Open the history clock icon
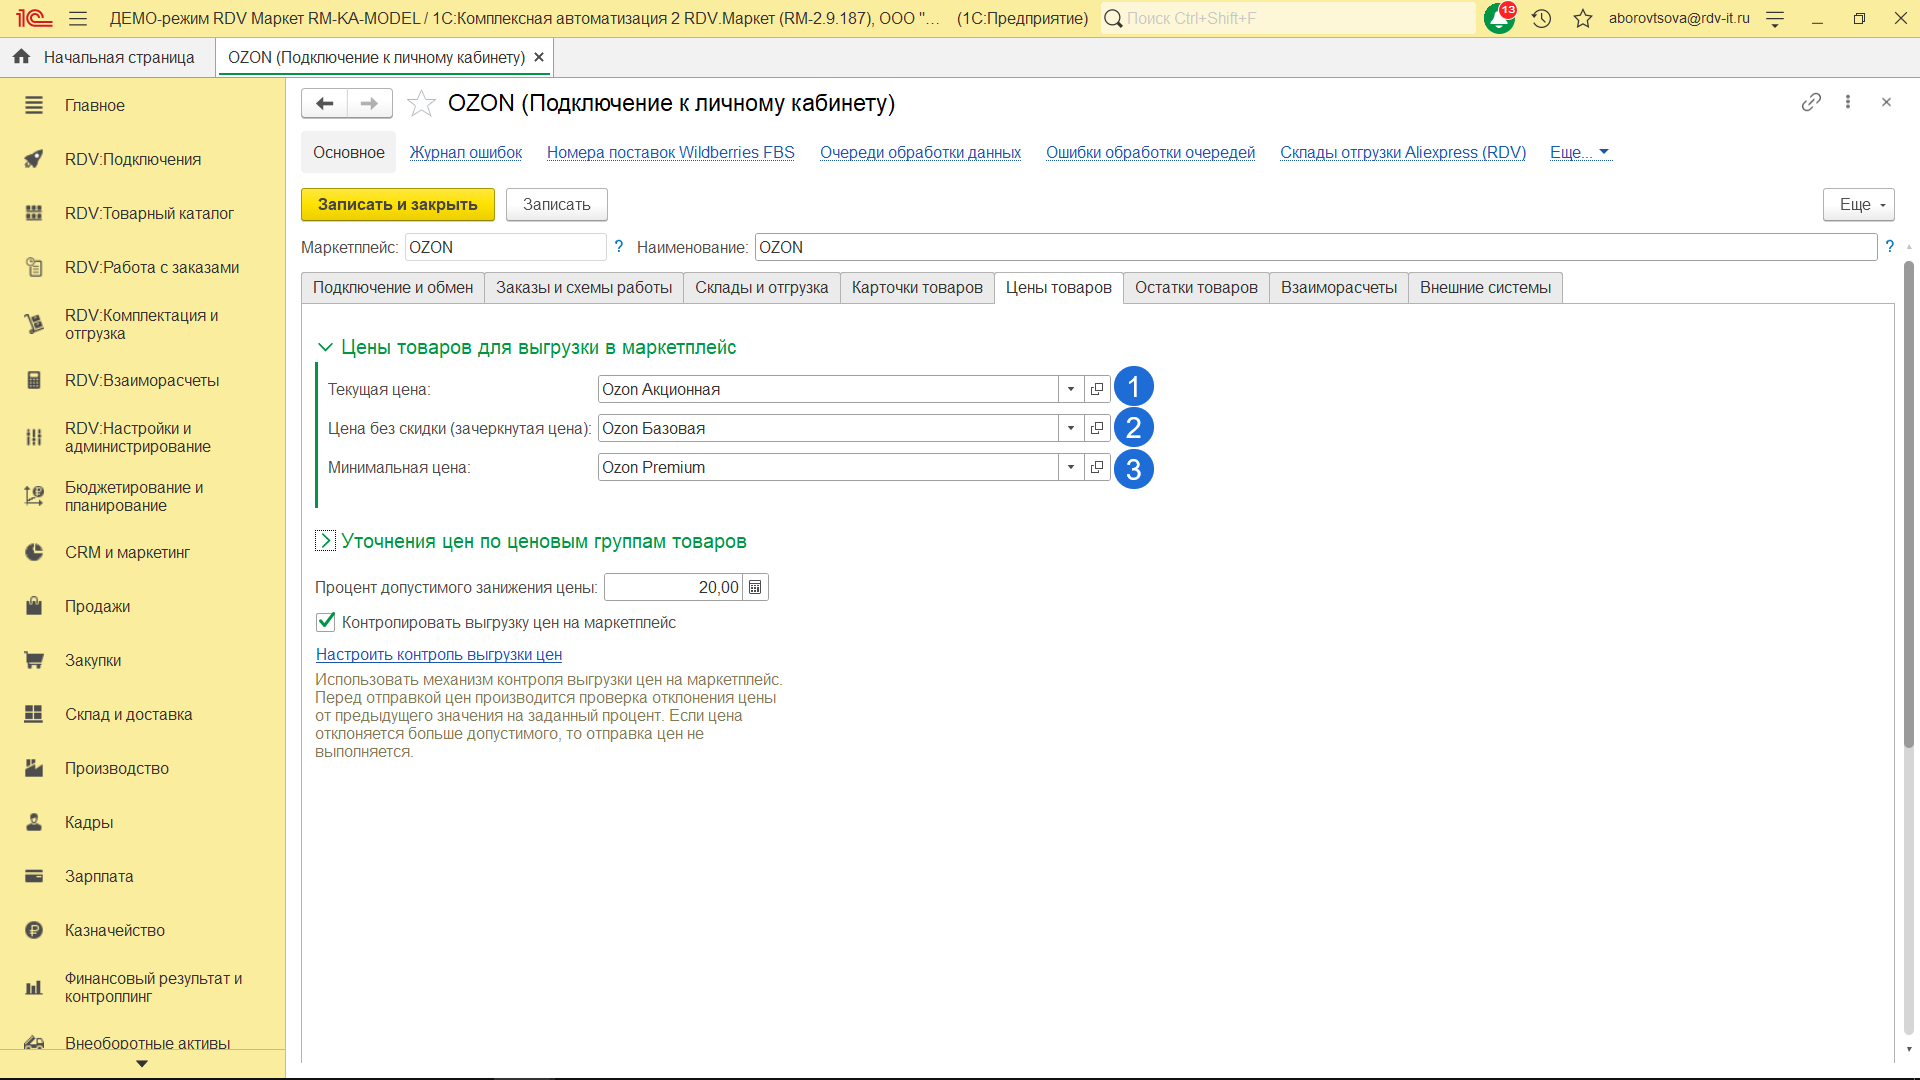This screenshot has height=1080, width=1920. coord(1541,18)
